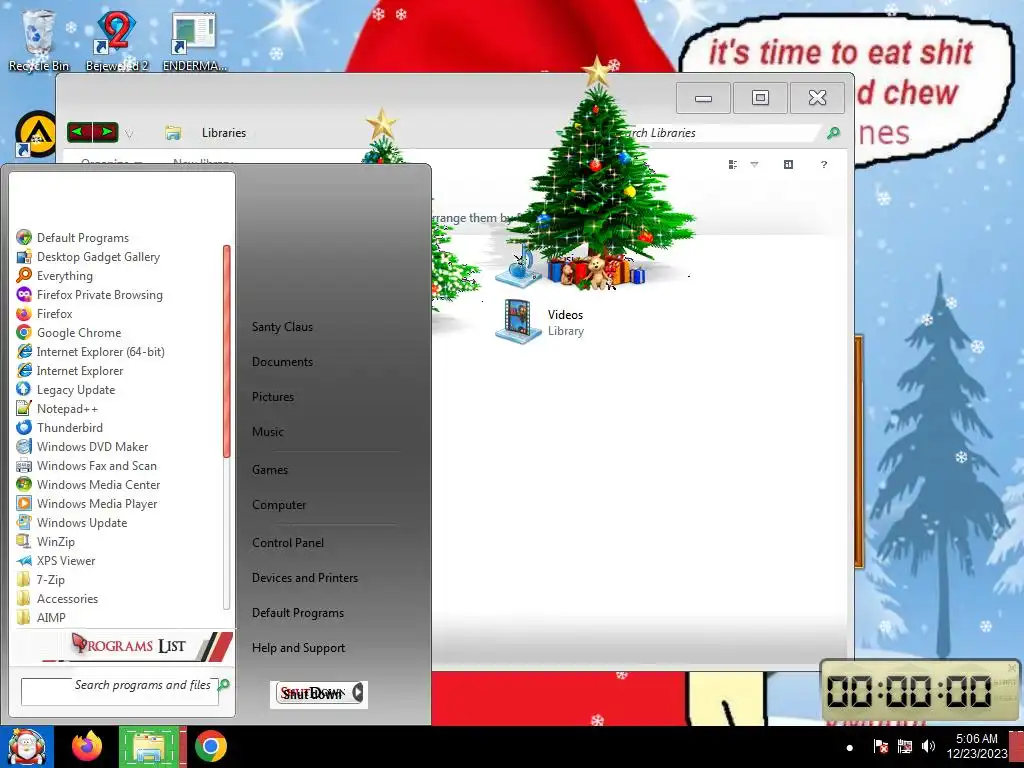Open Devices and Printers

[x=305, y=578]
